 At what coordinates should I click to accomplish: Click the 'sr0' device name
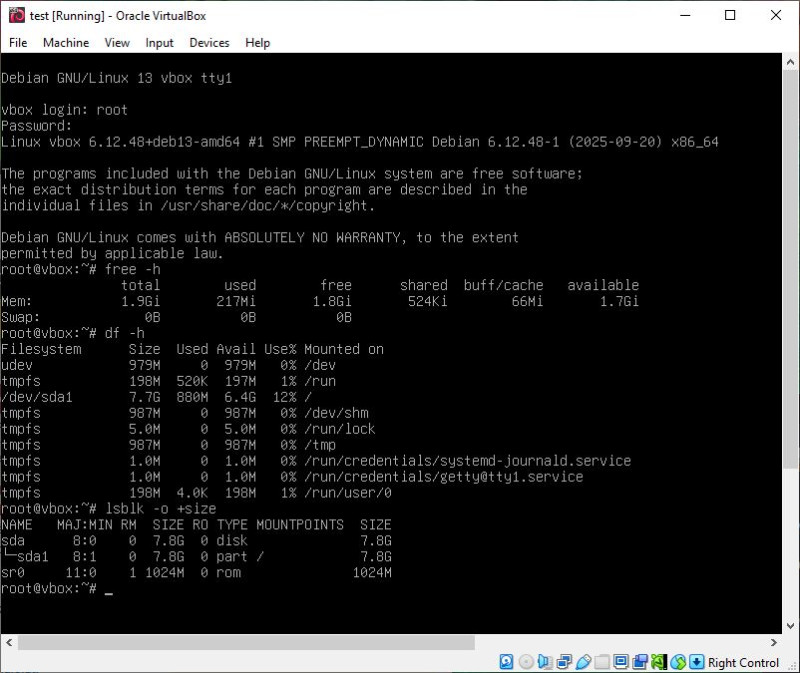tap(13, 572)
